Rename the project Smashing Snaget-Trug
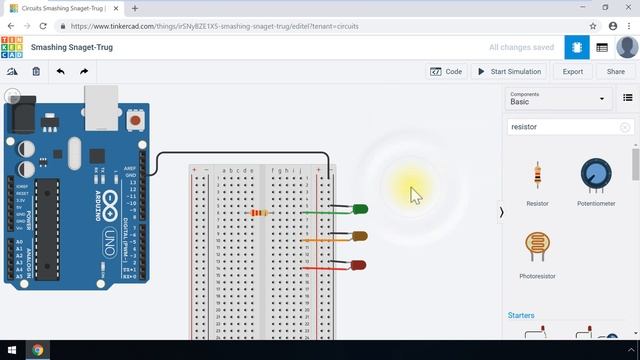 (x=72, y=47)
